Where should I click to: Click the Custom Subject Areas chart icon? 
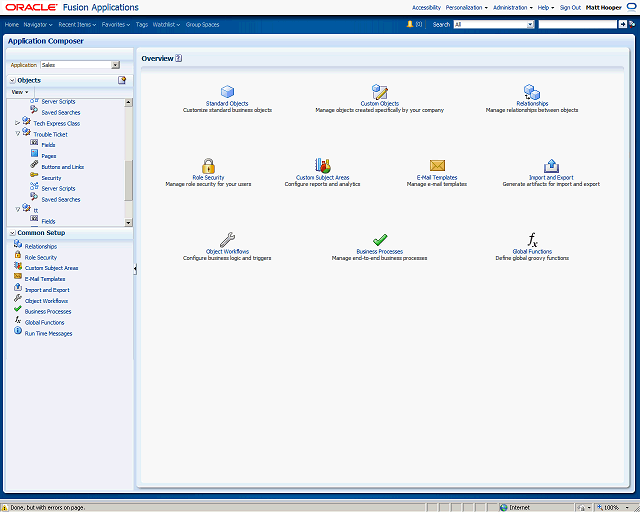tap(322, 165)
